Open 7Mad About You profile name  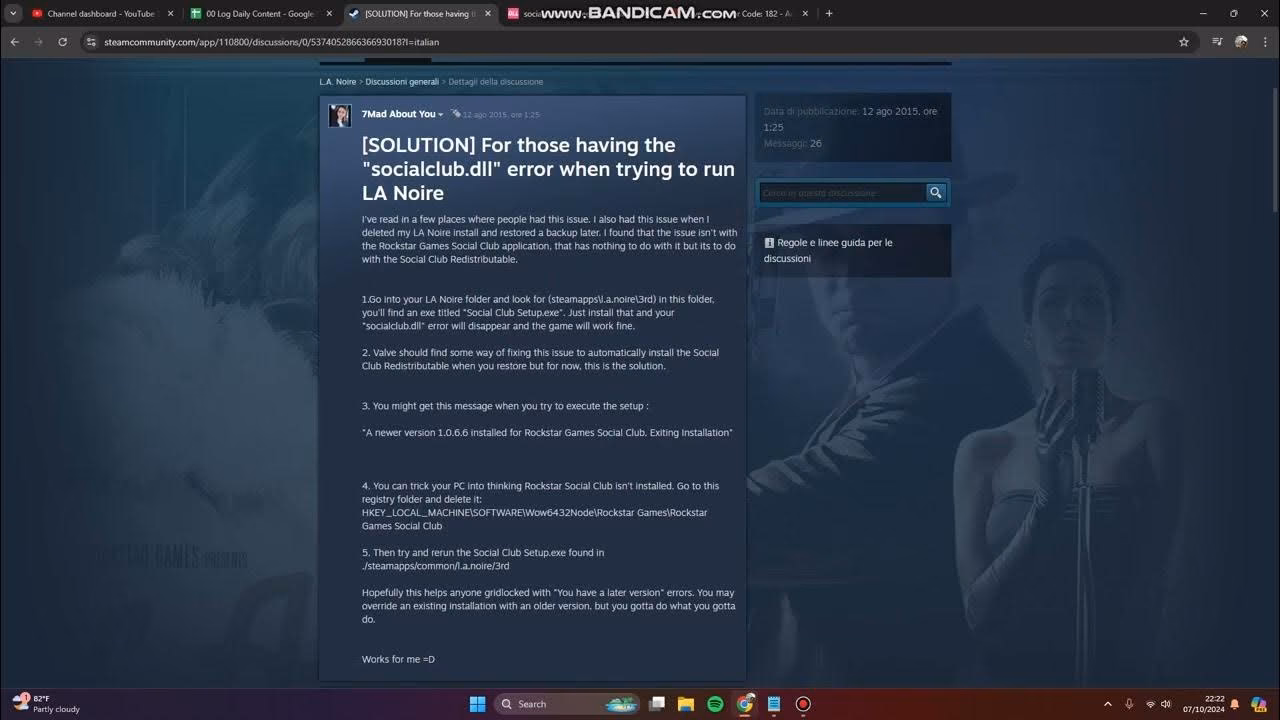coord(398,114)
